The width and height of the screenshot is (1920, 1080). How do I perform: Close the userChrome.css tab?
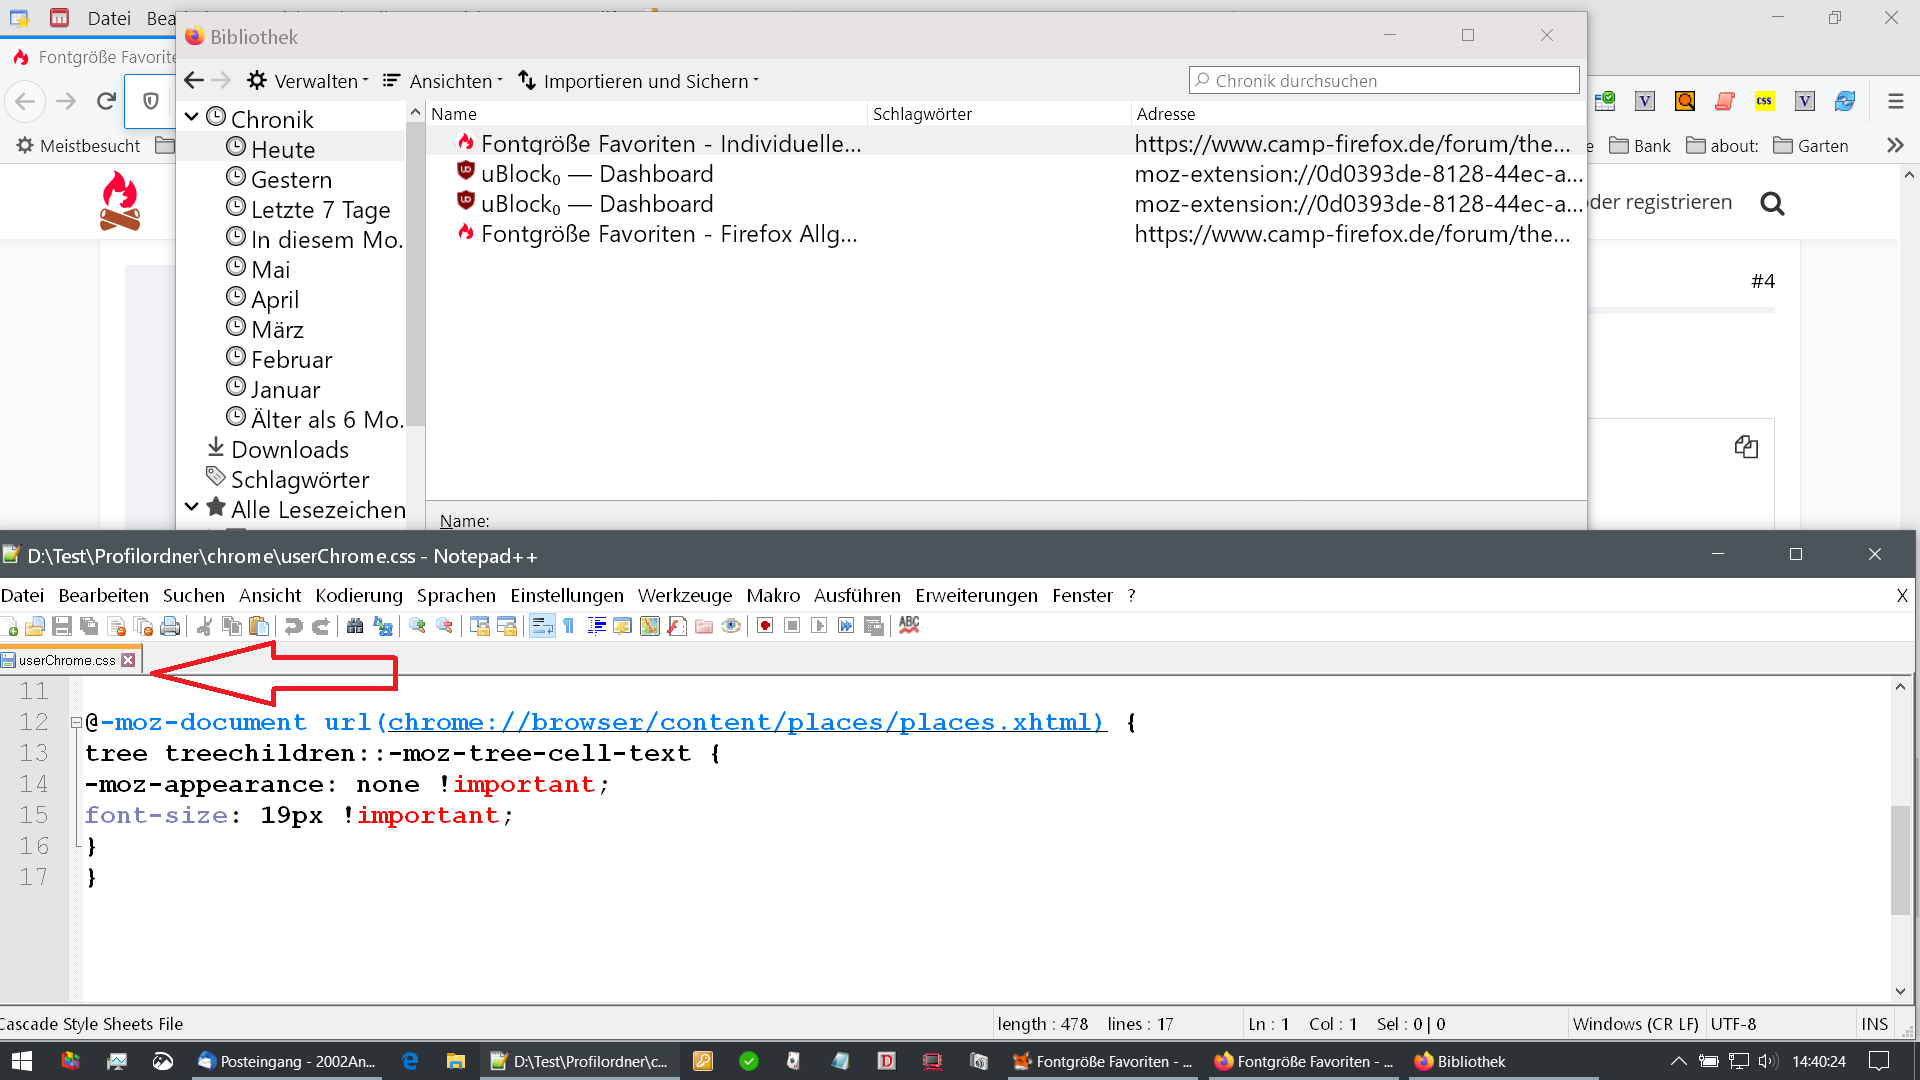point(128,660)
